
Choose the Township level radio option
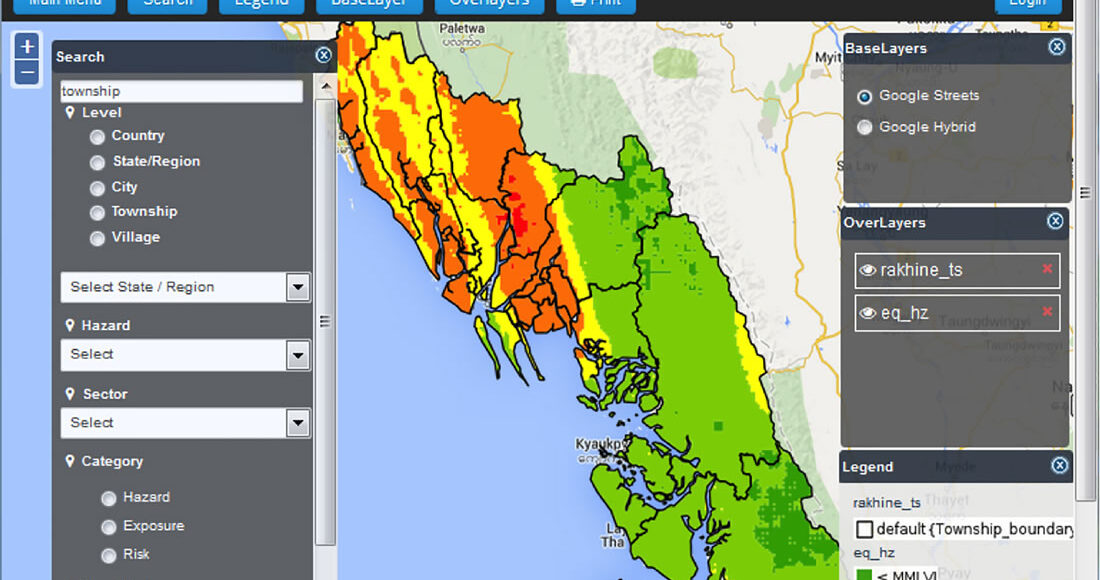pos(97,213)
